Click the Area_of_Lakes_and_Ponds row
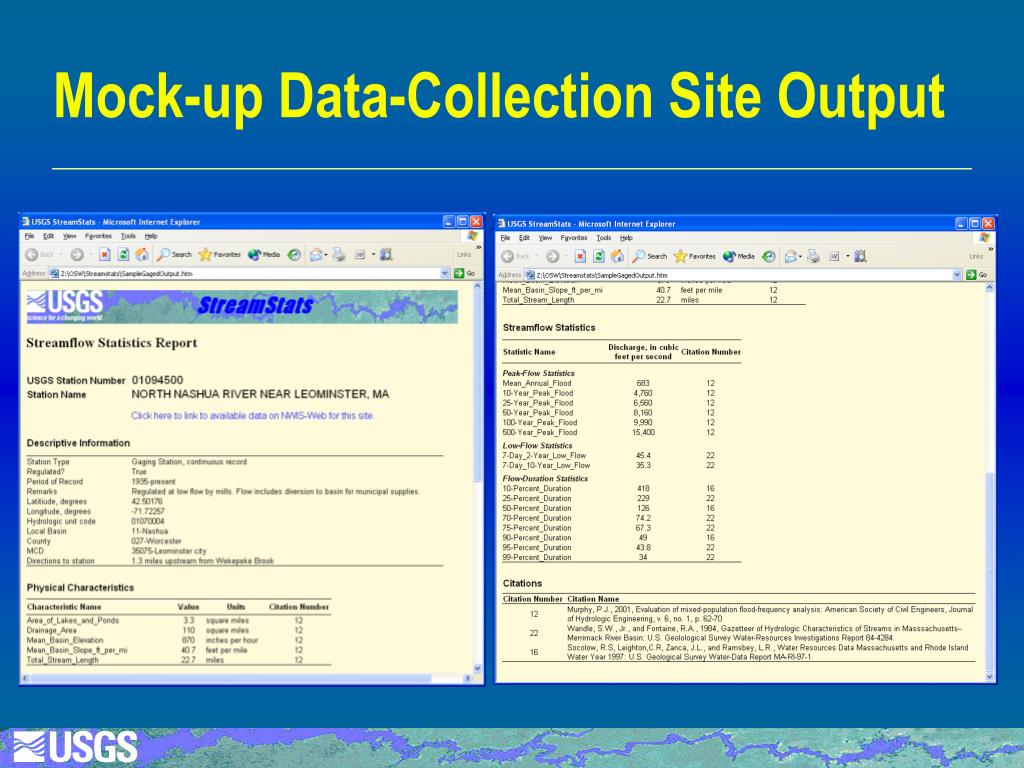This screenshot has height=768, width=1024. 178,620
